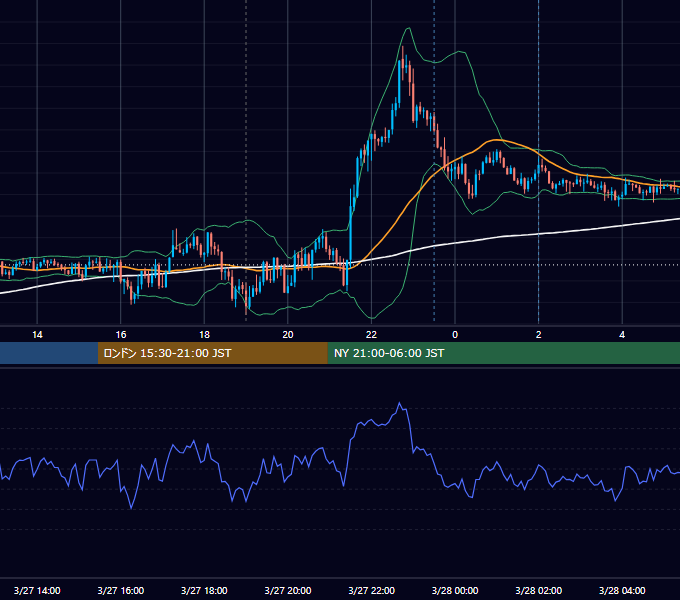Click the 3/27 16:00 label on the lower axis

[121, 590]
